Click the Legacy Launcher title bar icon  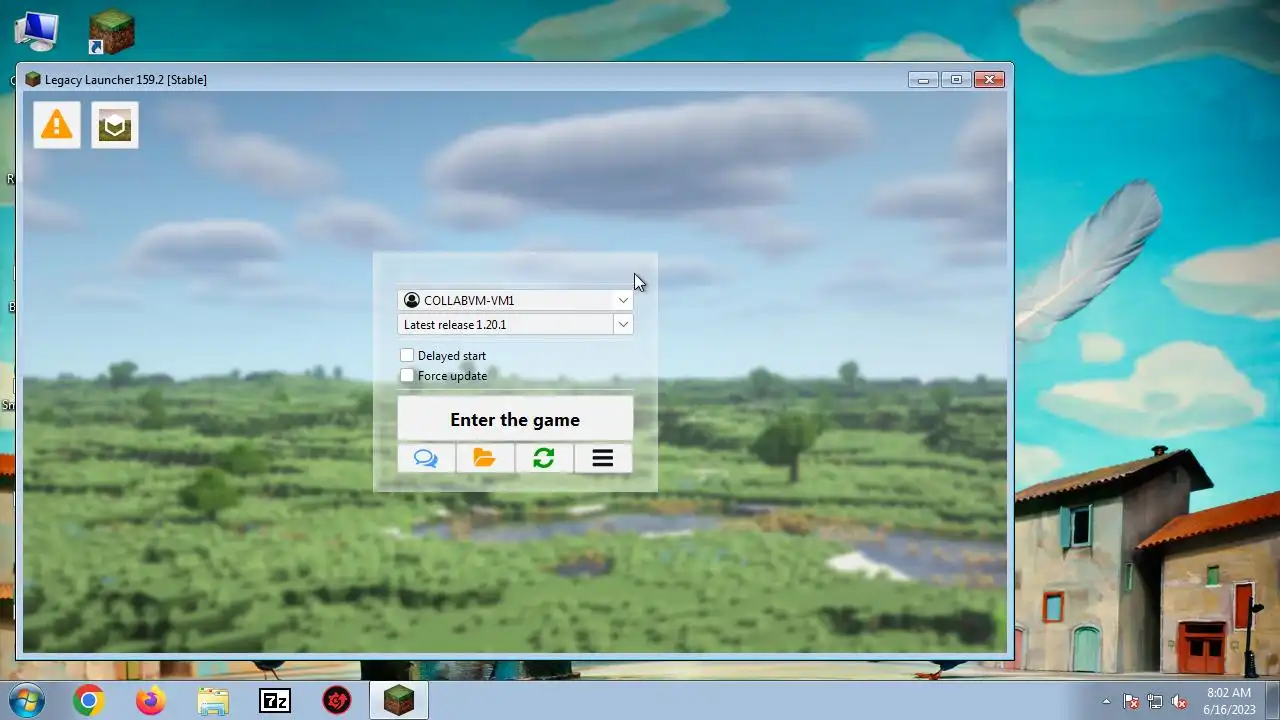[33, 79]
